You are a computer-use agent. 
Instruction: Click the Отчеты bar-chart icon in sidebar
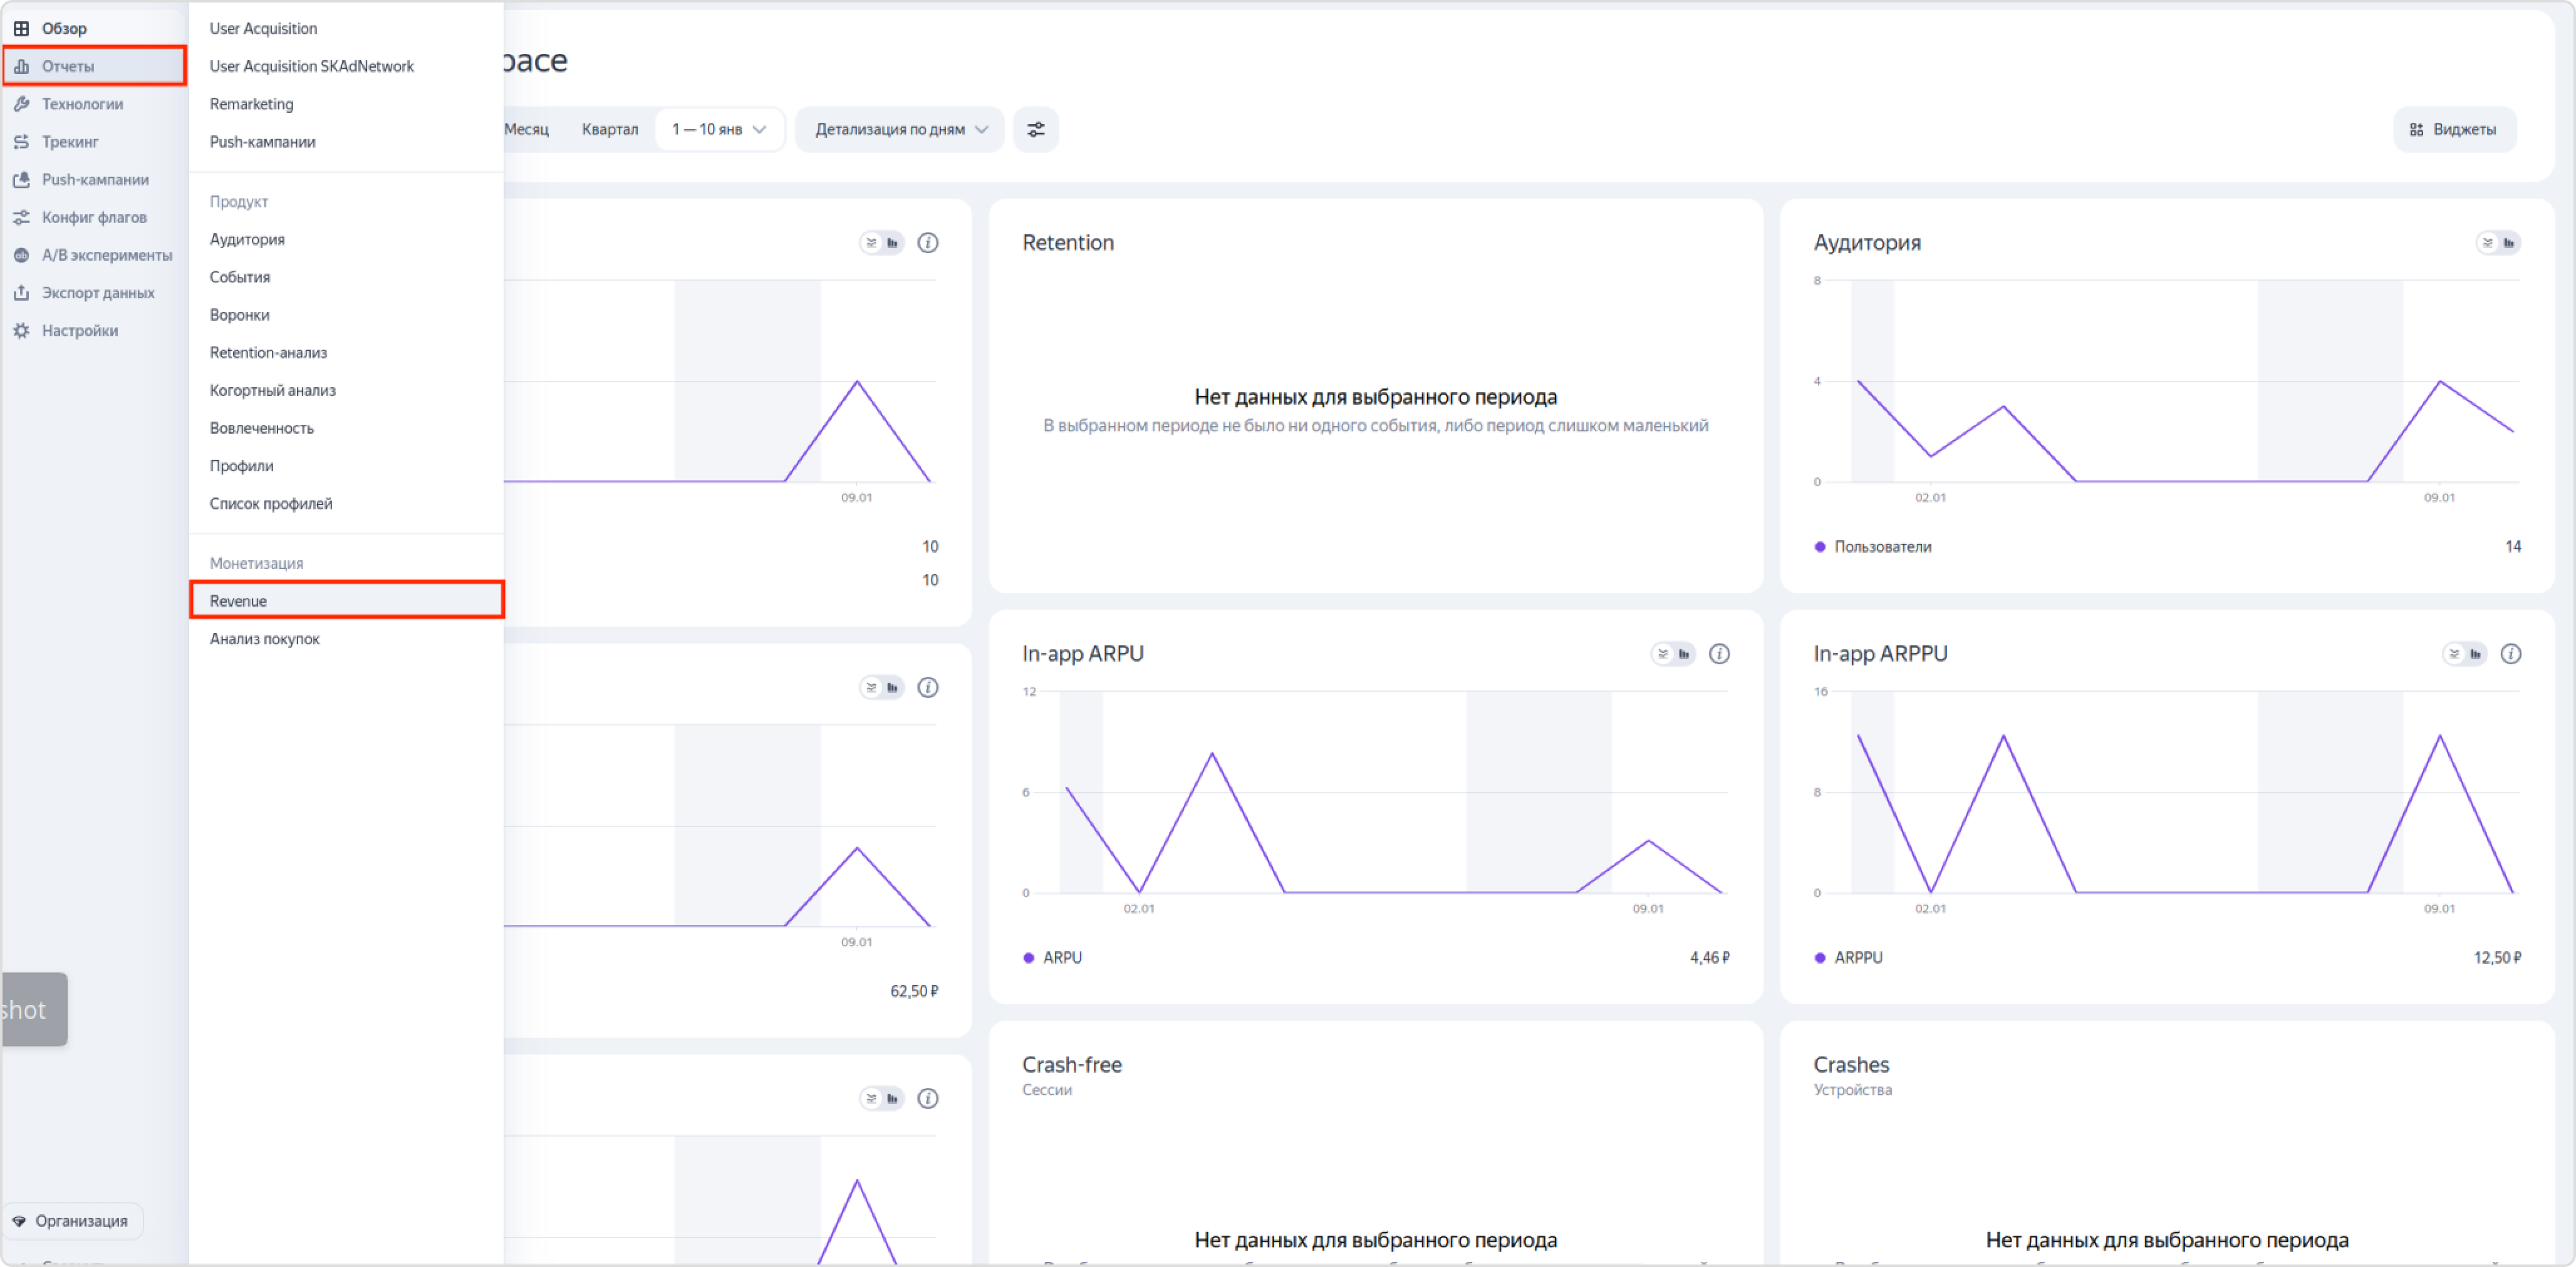21,66
